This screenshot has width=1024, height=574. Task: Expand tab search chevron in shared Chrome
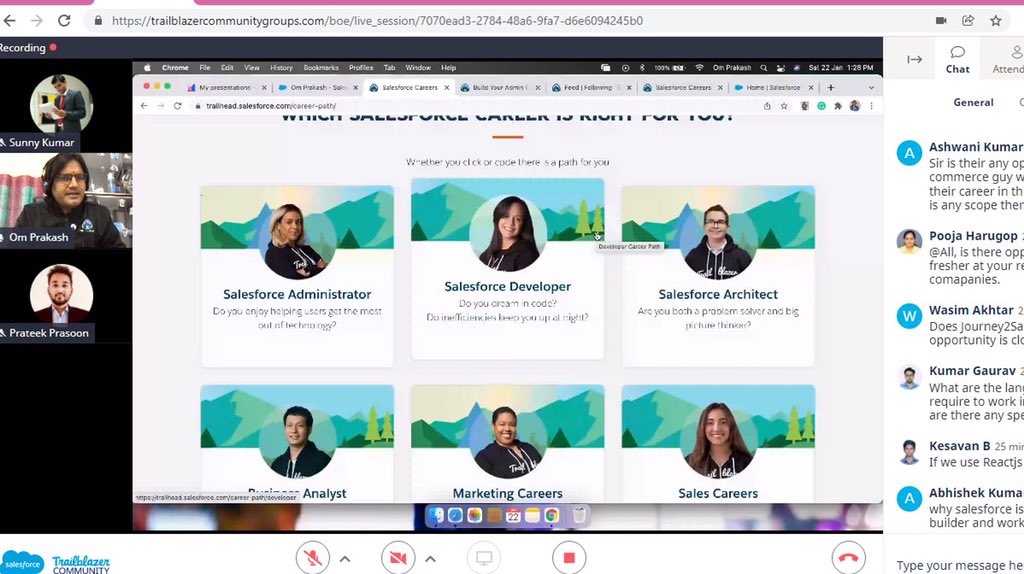pos(871,88)
